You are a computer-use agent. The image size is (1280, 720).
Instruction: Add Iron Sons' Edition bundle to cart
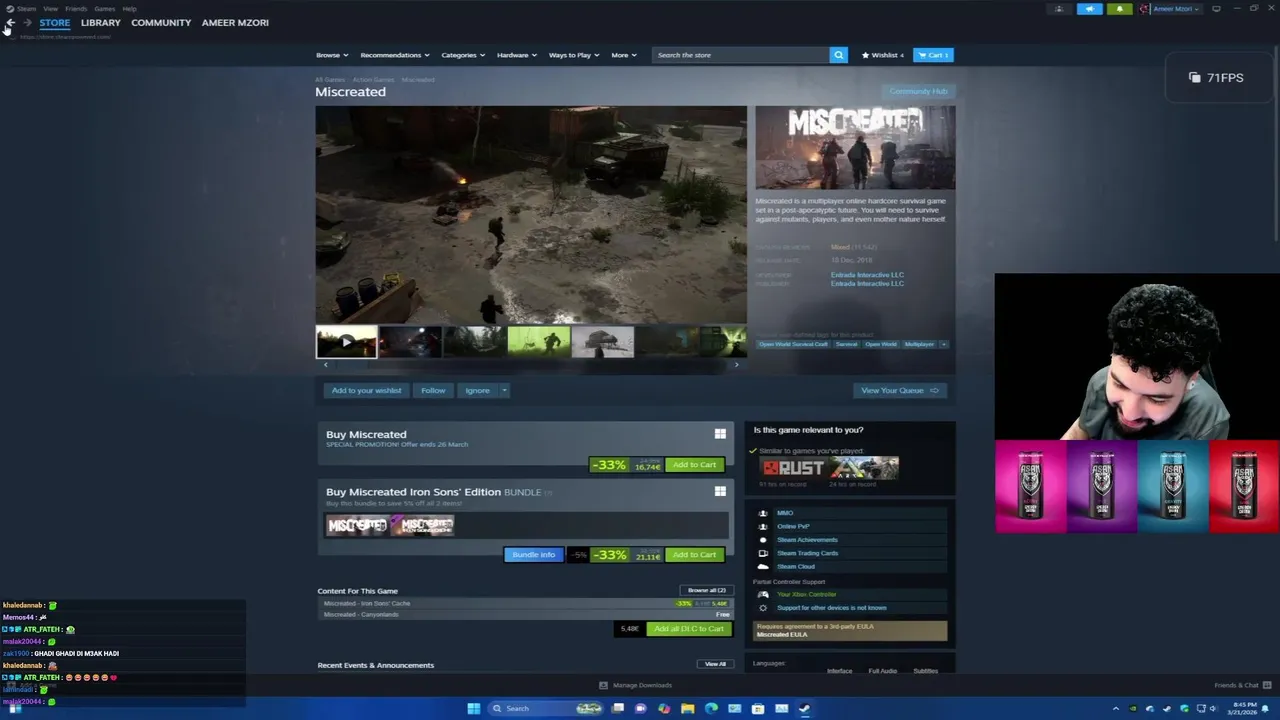(x=694, y=555)
